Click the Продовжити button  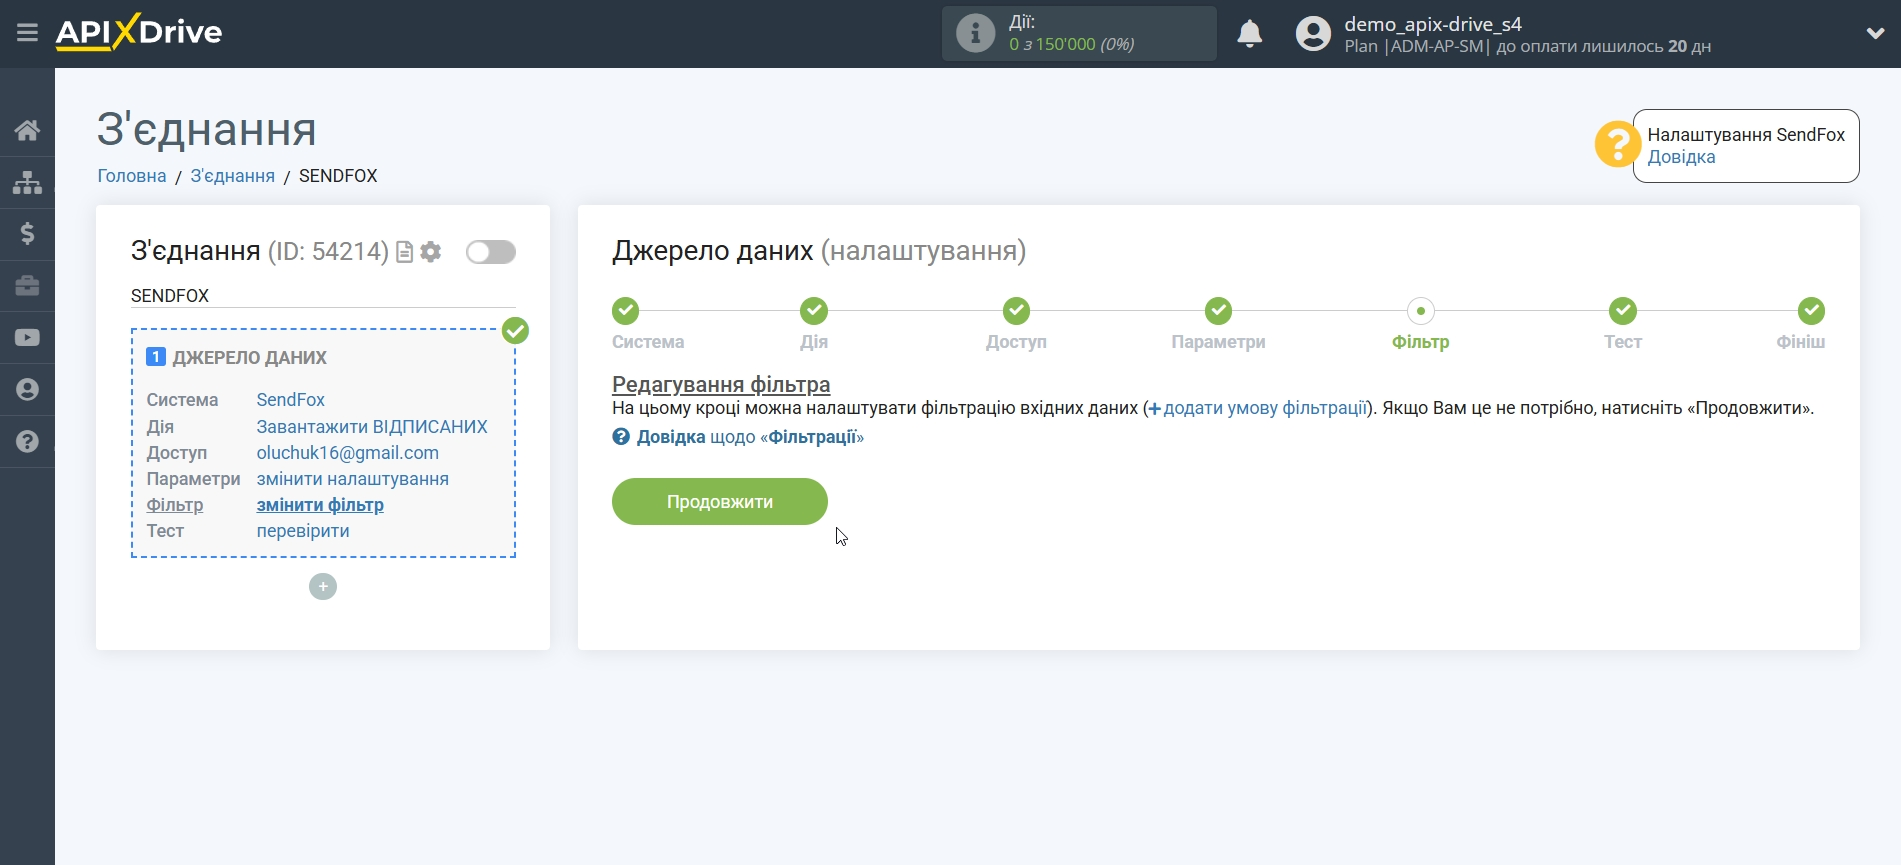[720, 501]
